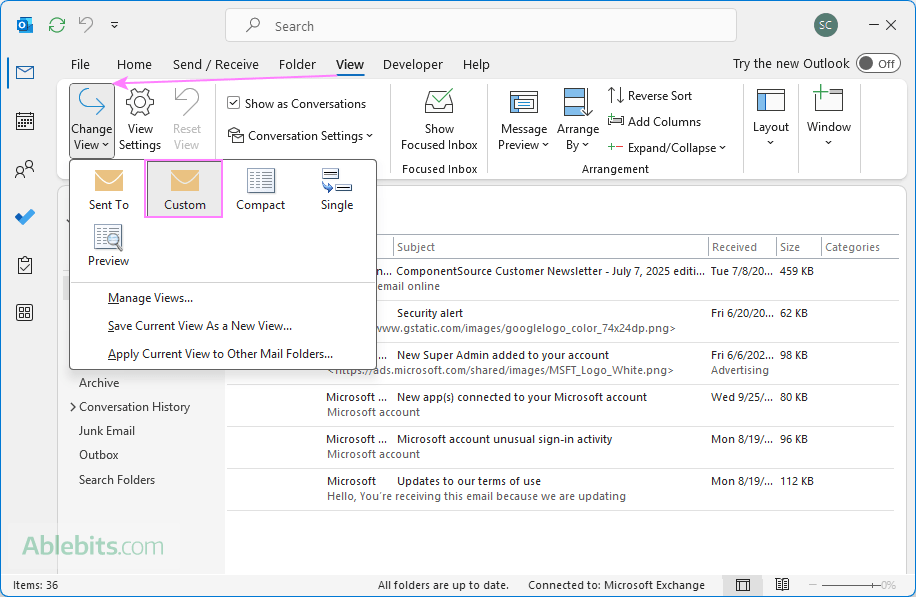Select the Compact view

(260, 189)
